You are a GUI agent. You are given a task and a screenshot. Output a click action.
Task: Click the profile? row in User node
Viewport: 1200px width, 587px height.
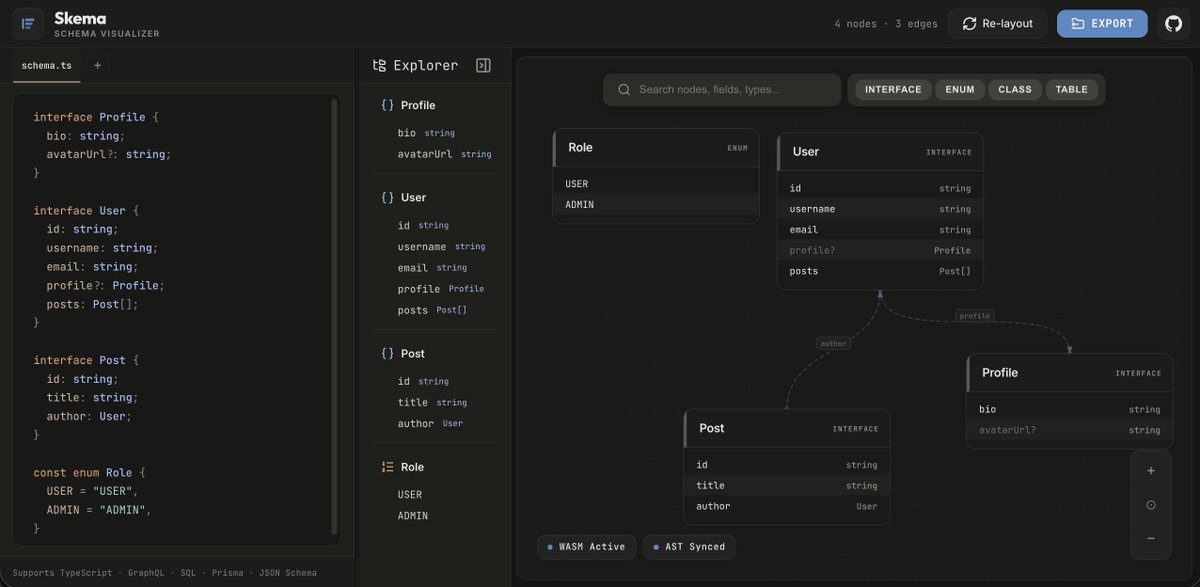(x=880, y=250)
